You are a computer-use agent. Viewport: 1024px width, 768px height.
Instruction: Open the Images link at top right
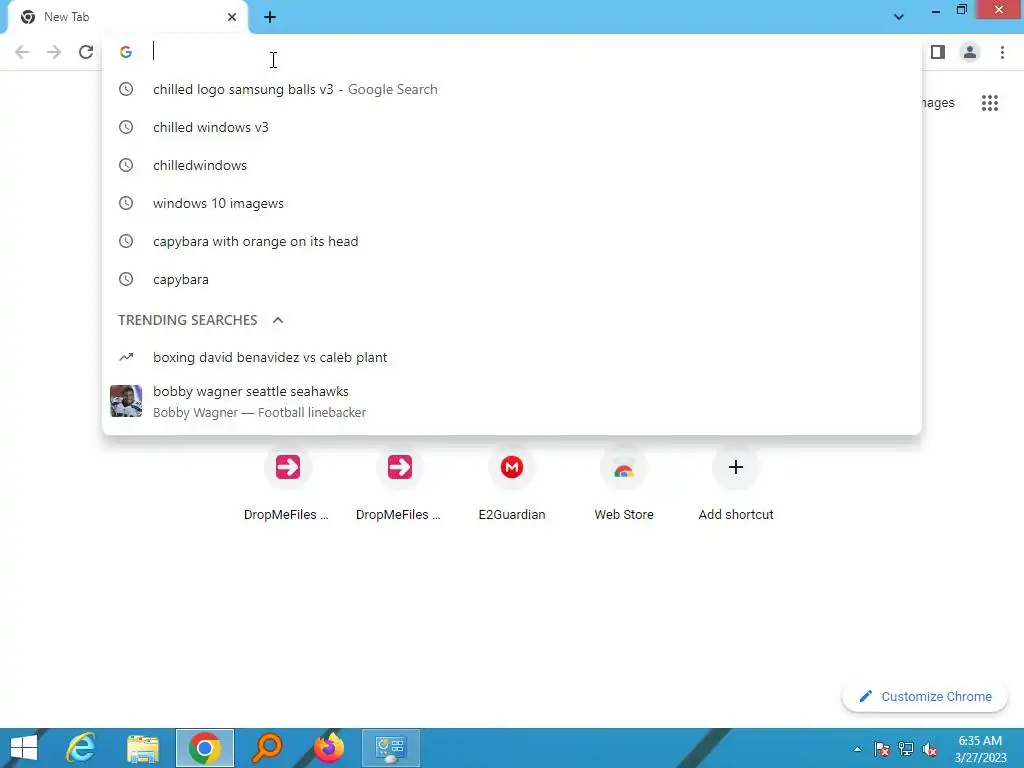936,103
